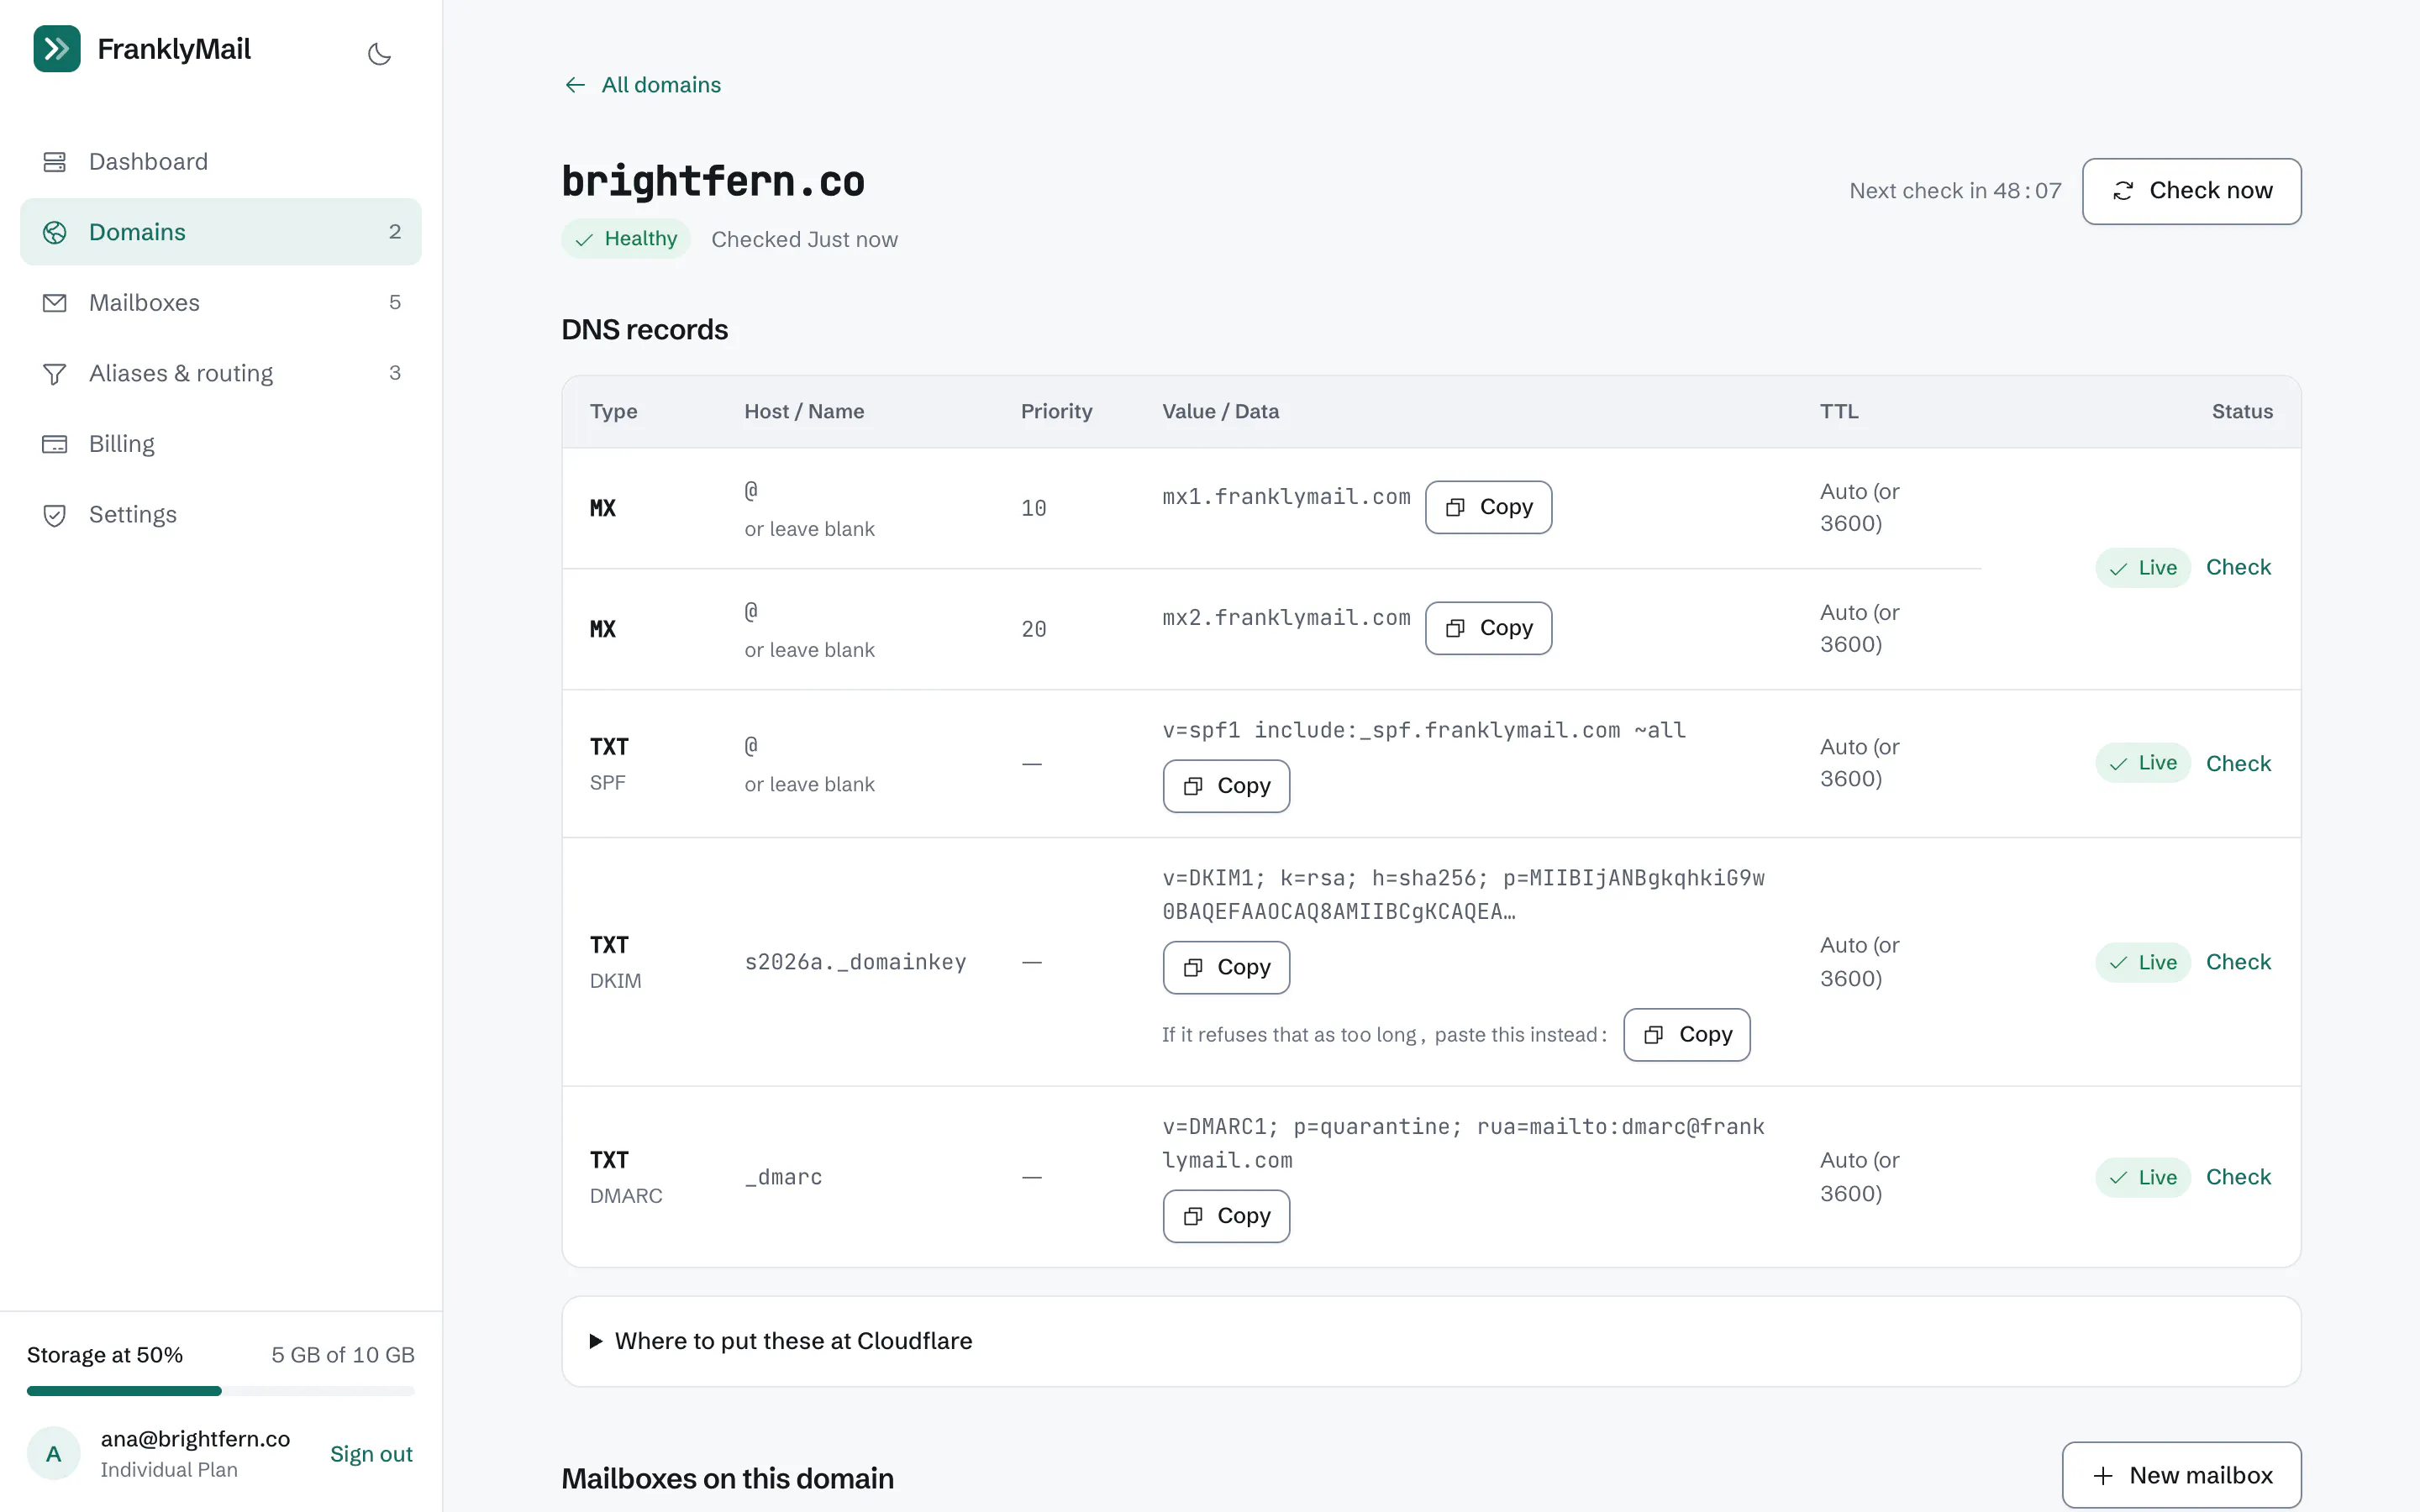Click the 5 GB of 10 GB label
This screenshot has width=2420, height=1512.
(343, 1355)
